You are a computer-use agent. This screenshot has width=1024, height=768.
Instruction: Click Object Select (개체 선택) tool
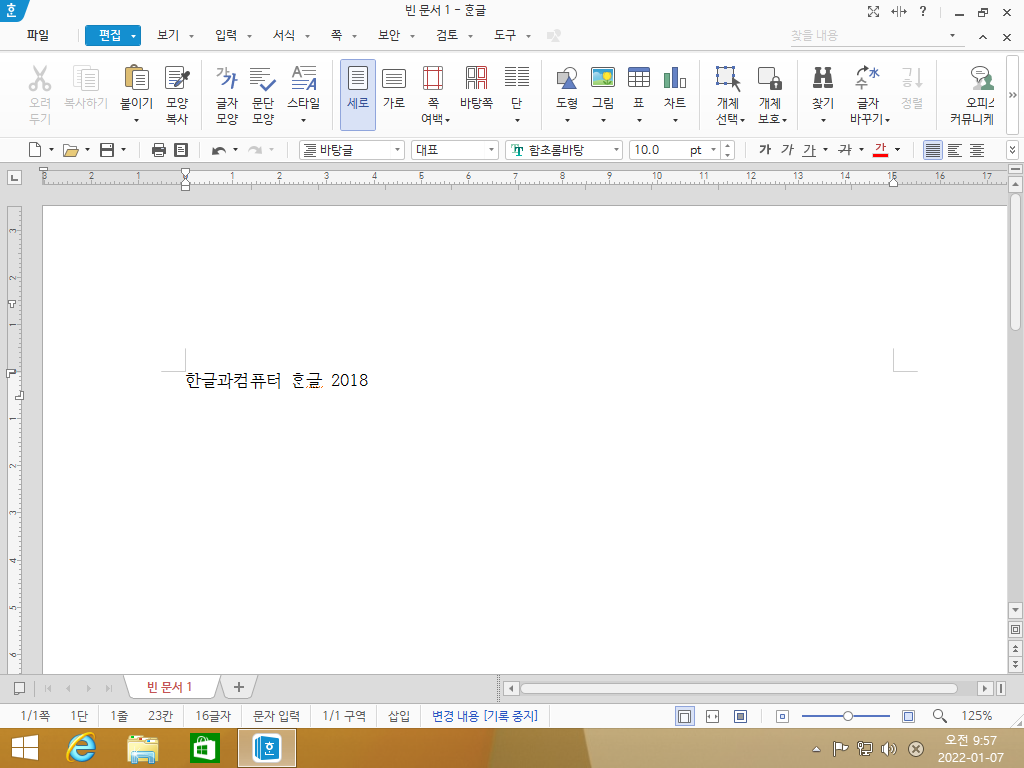(728, 78)
